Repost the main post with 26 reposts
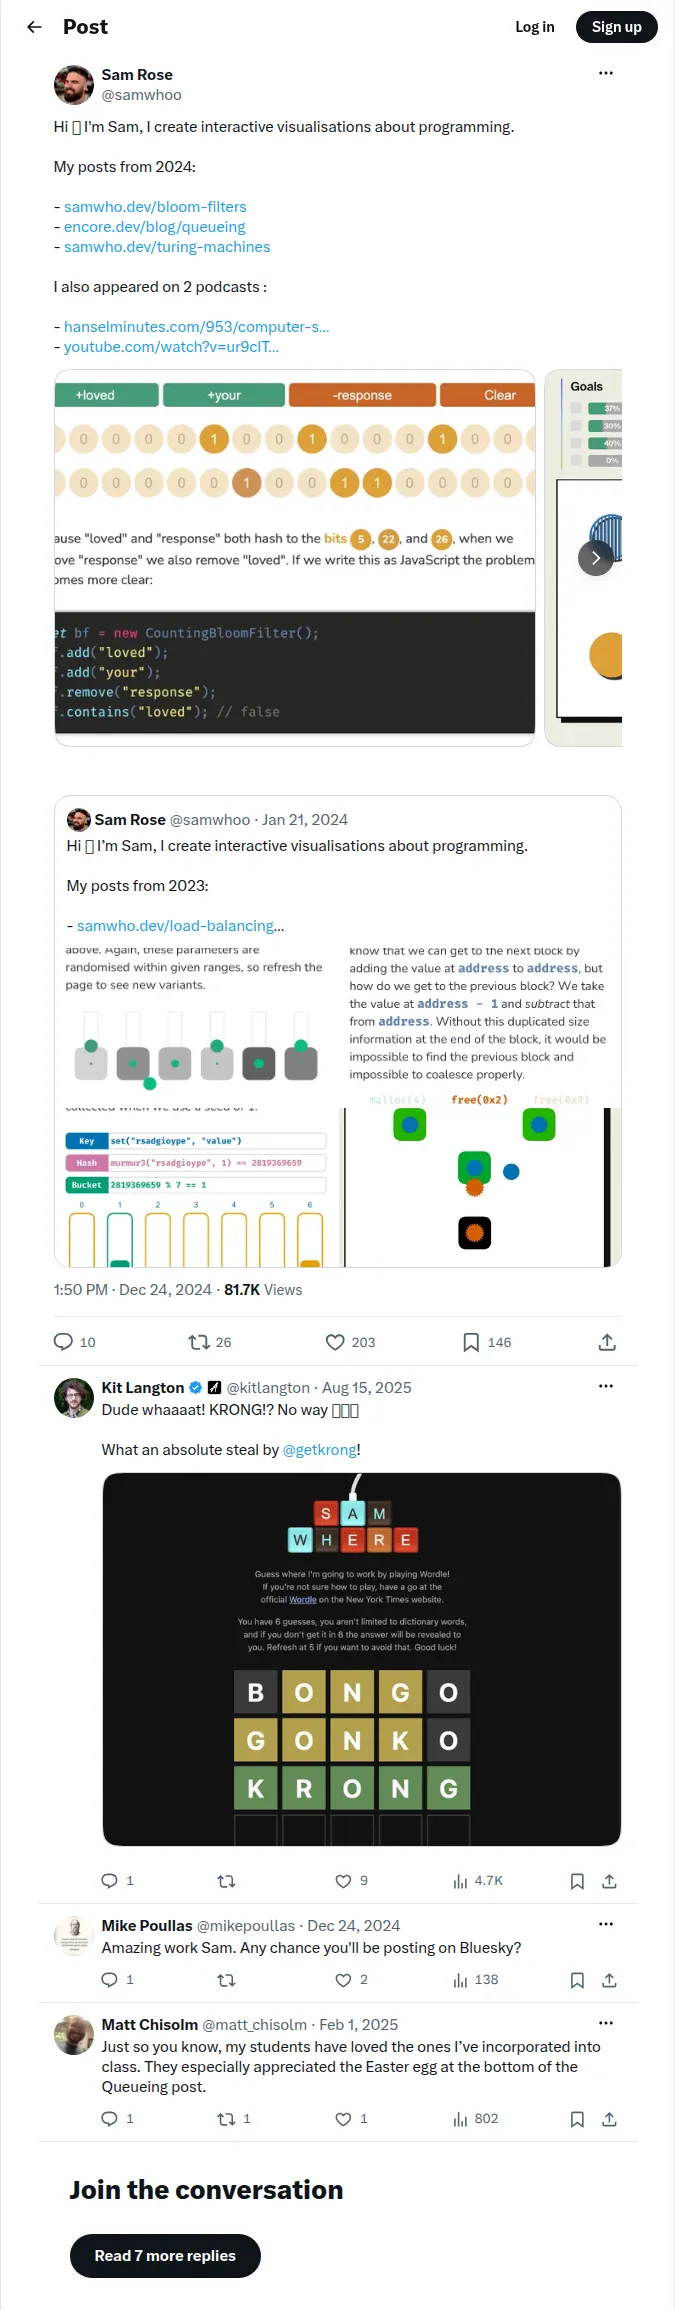 tap(210, 1342)
